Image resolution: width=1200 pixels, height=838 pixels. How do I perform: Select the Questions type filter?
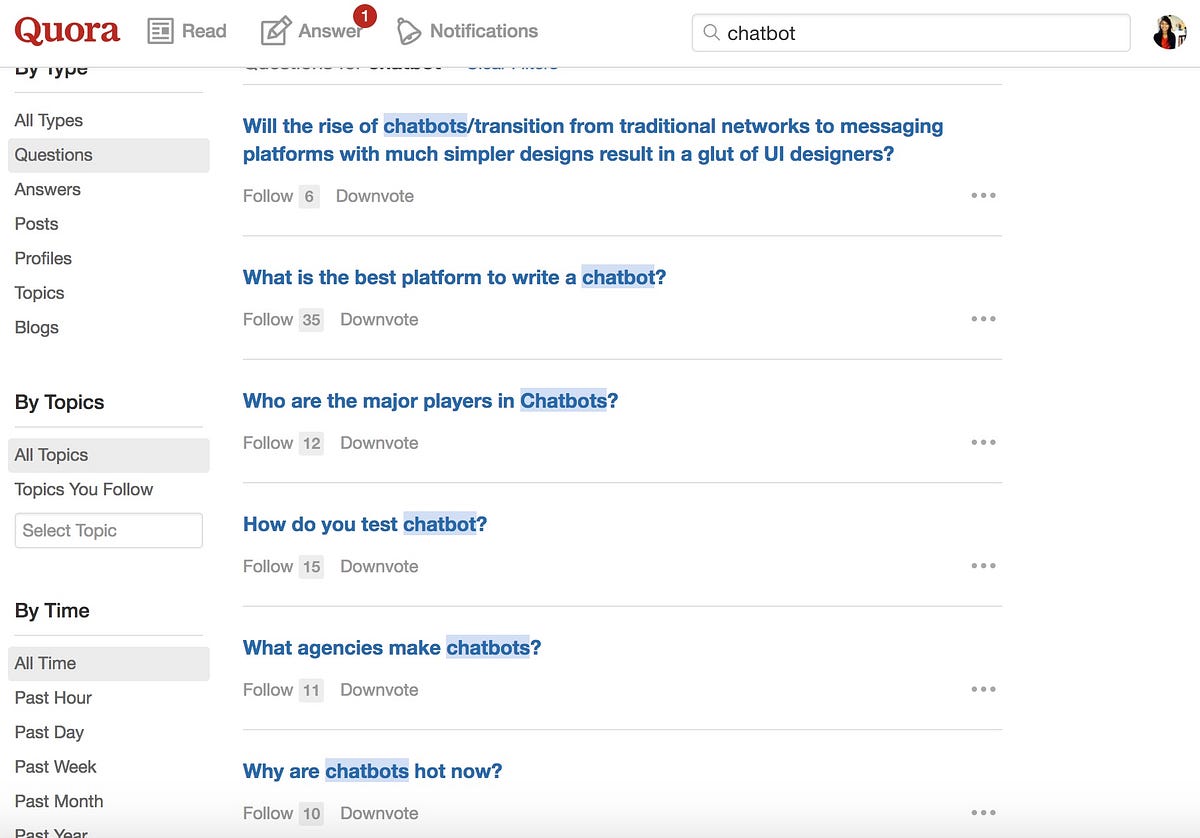(x=109, y=155)
